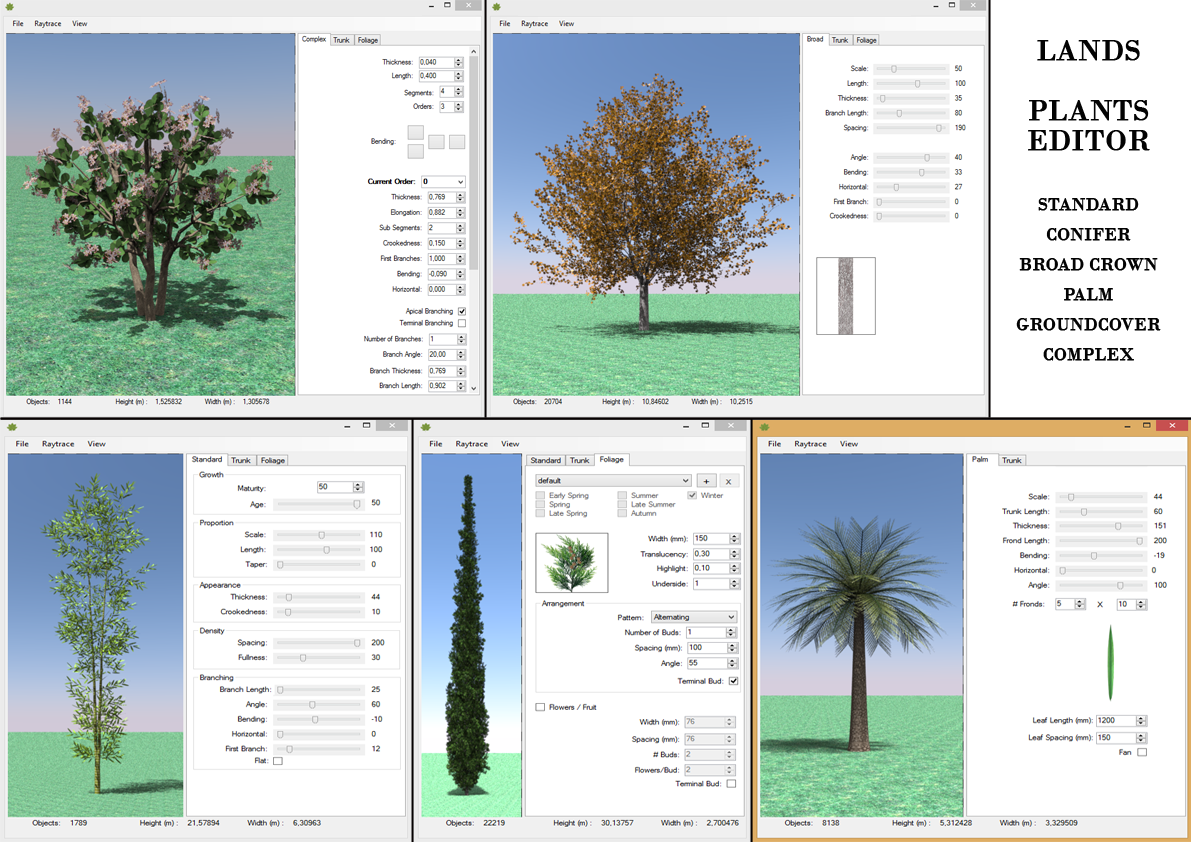The image size is (1191, 842).
Task: Click the rightmost Bending box in the Complex tab
Action: [456, 142]
